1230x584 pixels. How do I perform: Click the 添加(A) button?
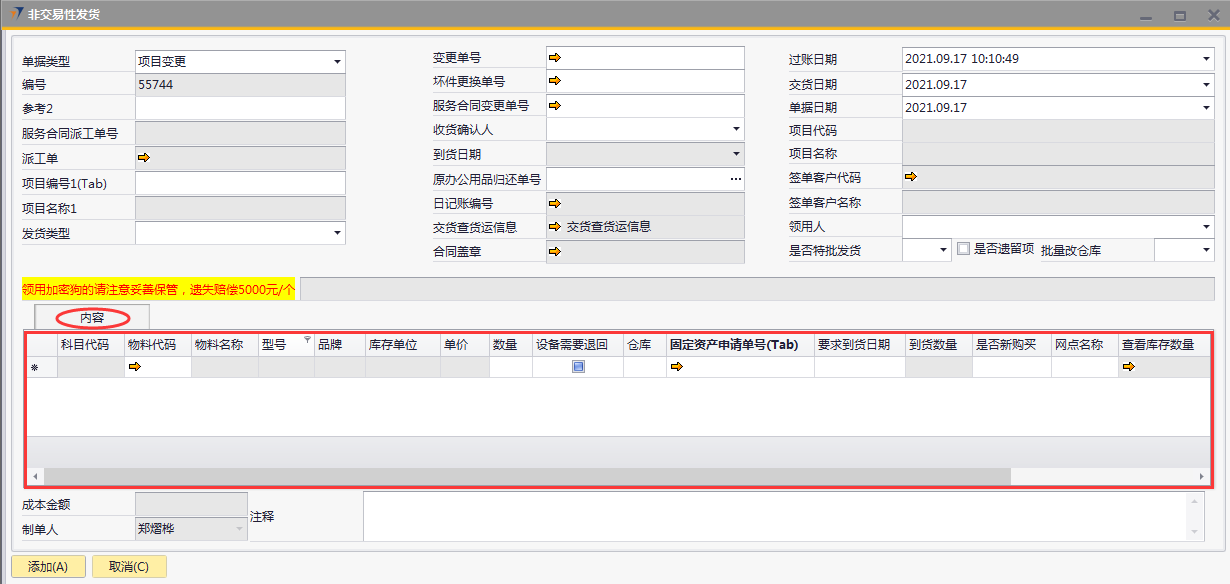click(x=48, y=567)
